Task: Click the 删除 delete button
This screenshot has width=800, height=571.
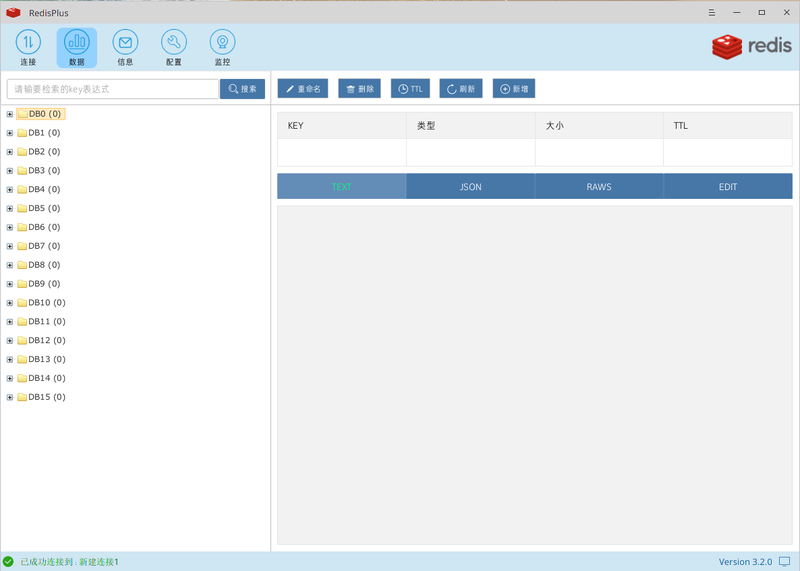Action: [359, 89]
